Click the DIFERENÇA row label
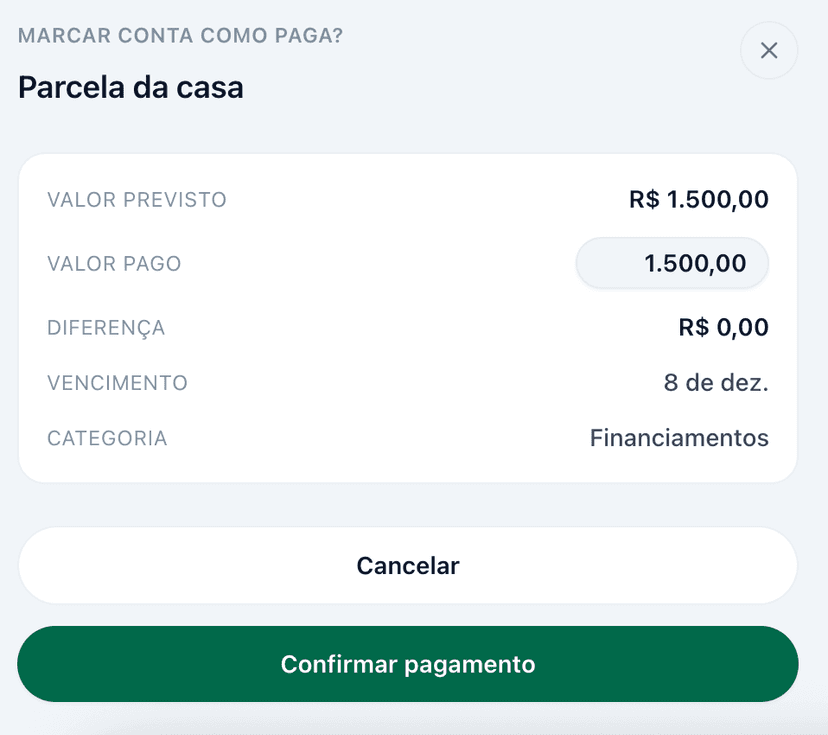Screen dimensions: 828x735 click(x=106, y=327)
